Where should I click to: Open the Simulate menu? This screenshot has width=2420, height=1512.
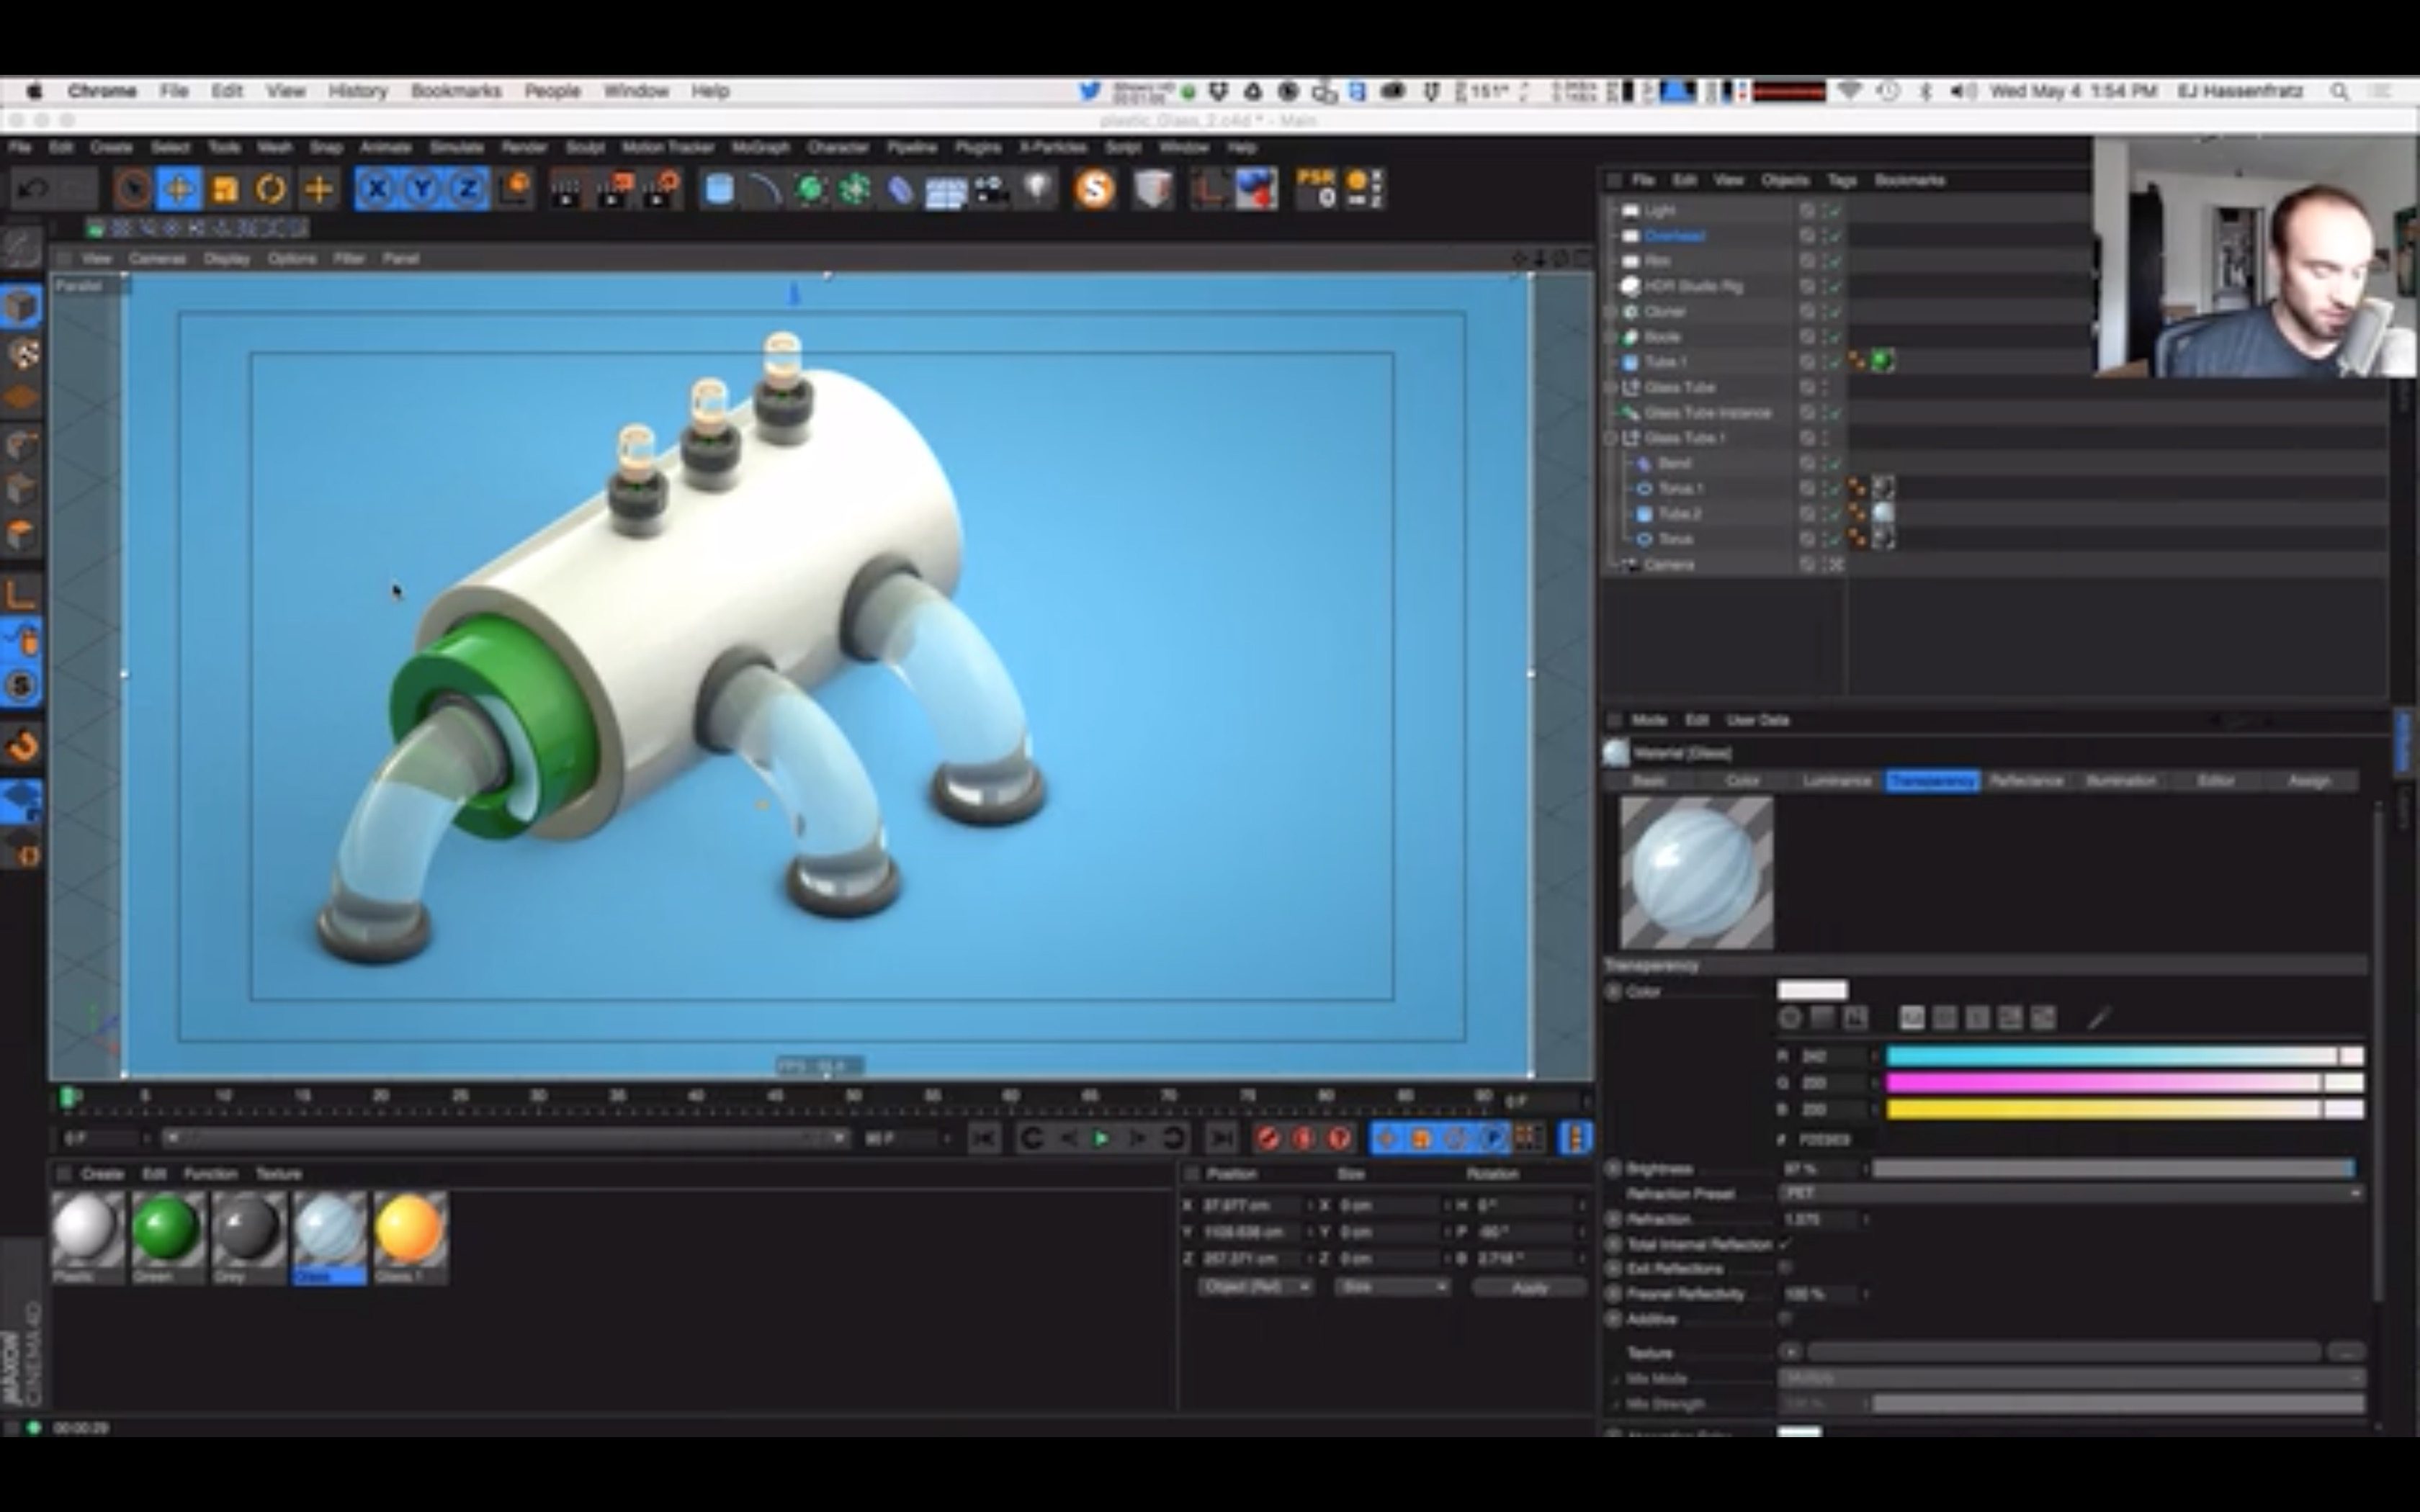(x=457, y=148)
